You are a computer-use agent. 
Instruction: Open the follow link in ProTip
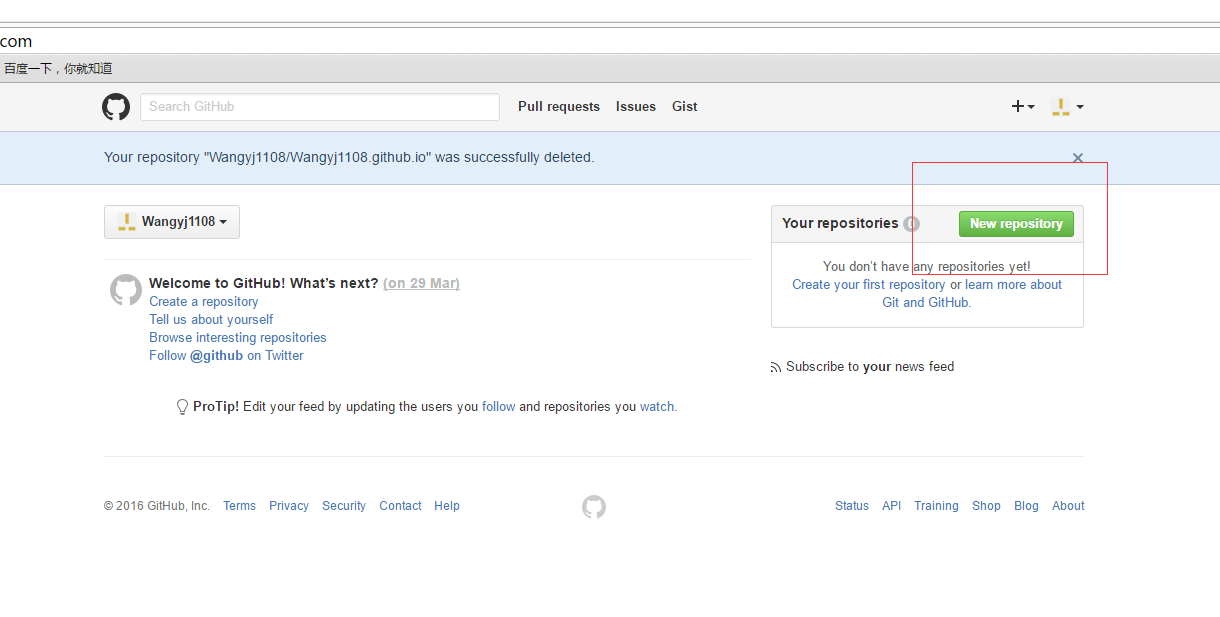click(499, 407)
